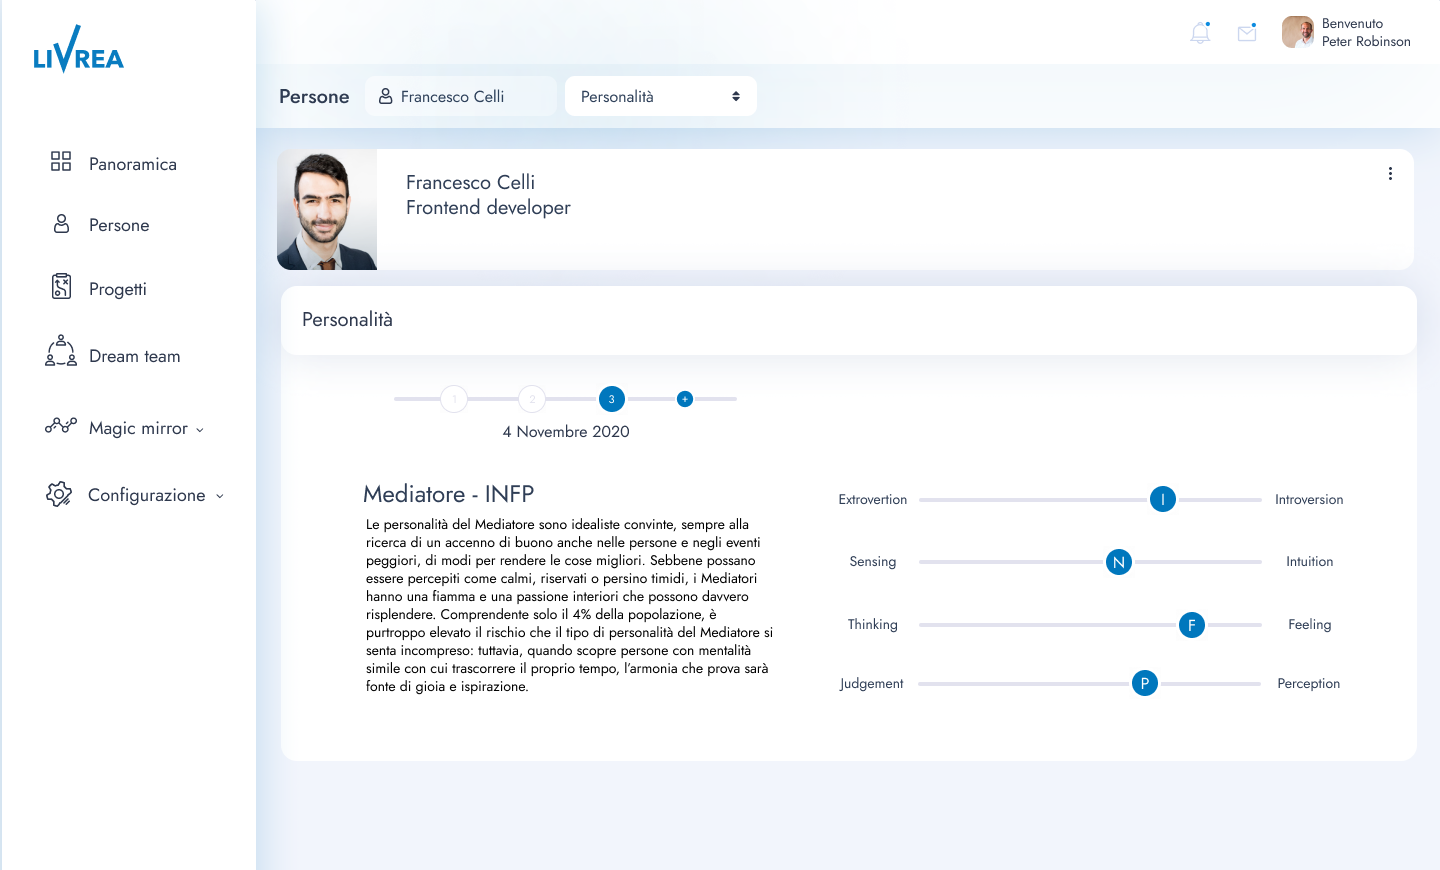Click the Dream team group icon

tap(61, 351)
